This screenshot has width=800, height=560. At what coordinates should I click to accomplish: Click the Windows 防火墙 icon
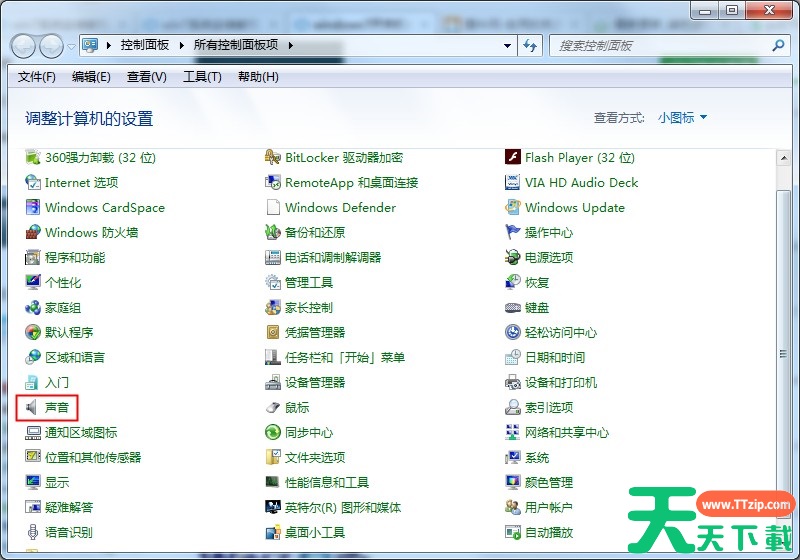[33, 233]
